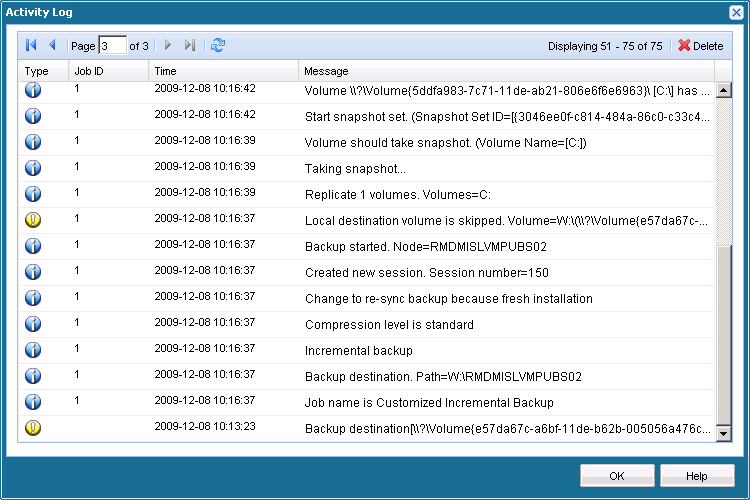Click the info icon for 'Volume should take snapshot' row

coord(33,142)
